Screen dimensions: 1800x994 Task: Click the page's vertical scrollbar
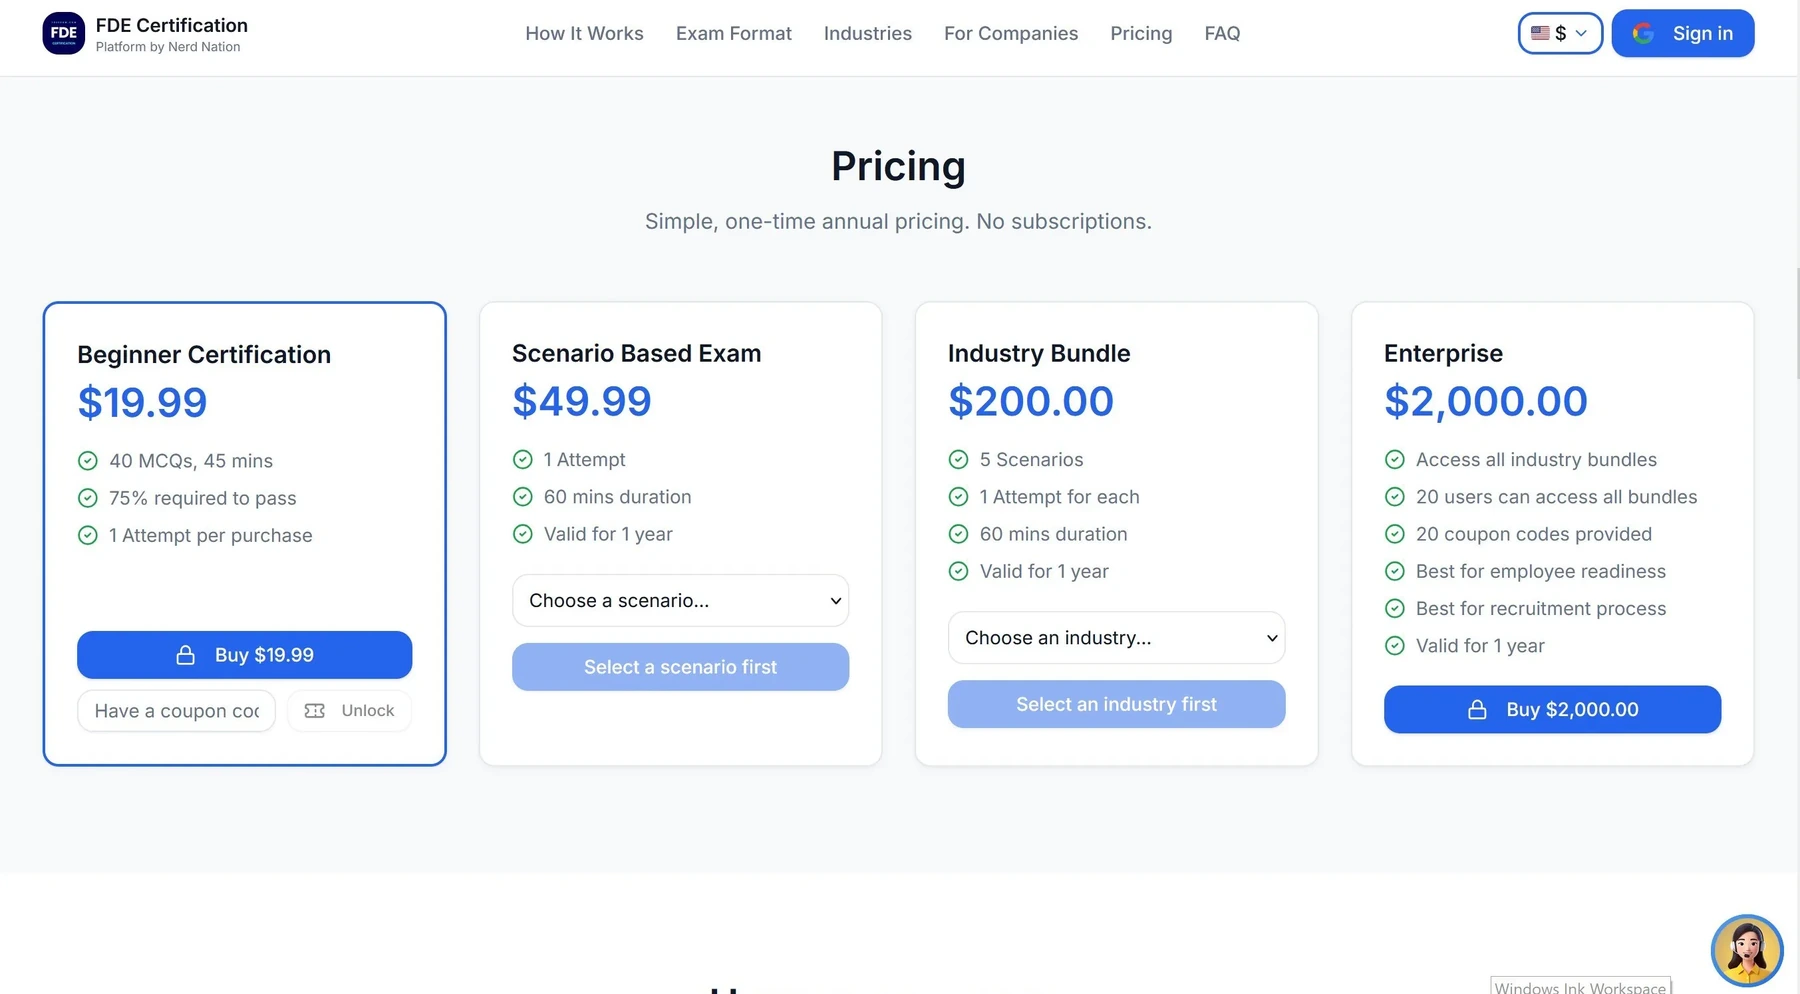click(x=1796, y=323)
